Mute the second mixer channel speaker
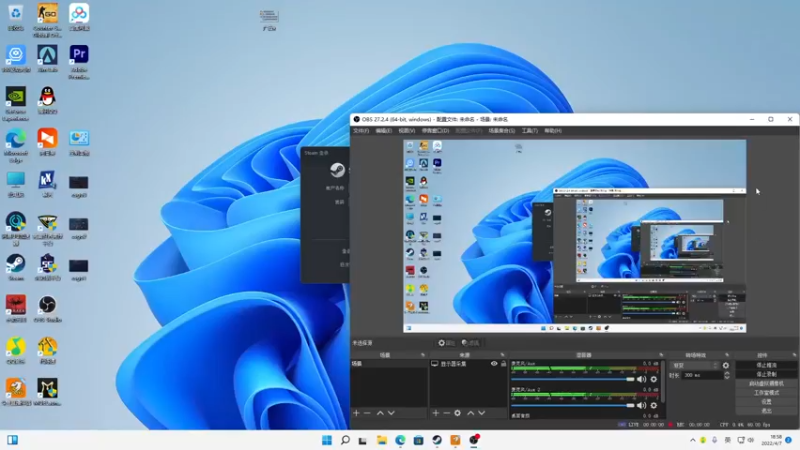 coord(641,405)
